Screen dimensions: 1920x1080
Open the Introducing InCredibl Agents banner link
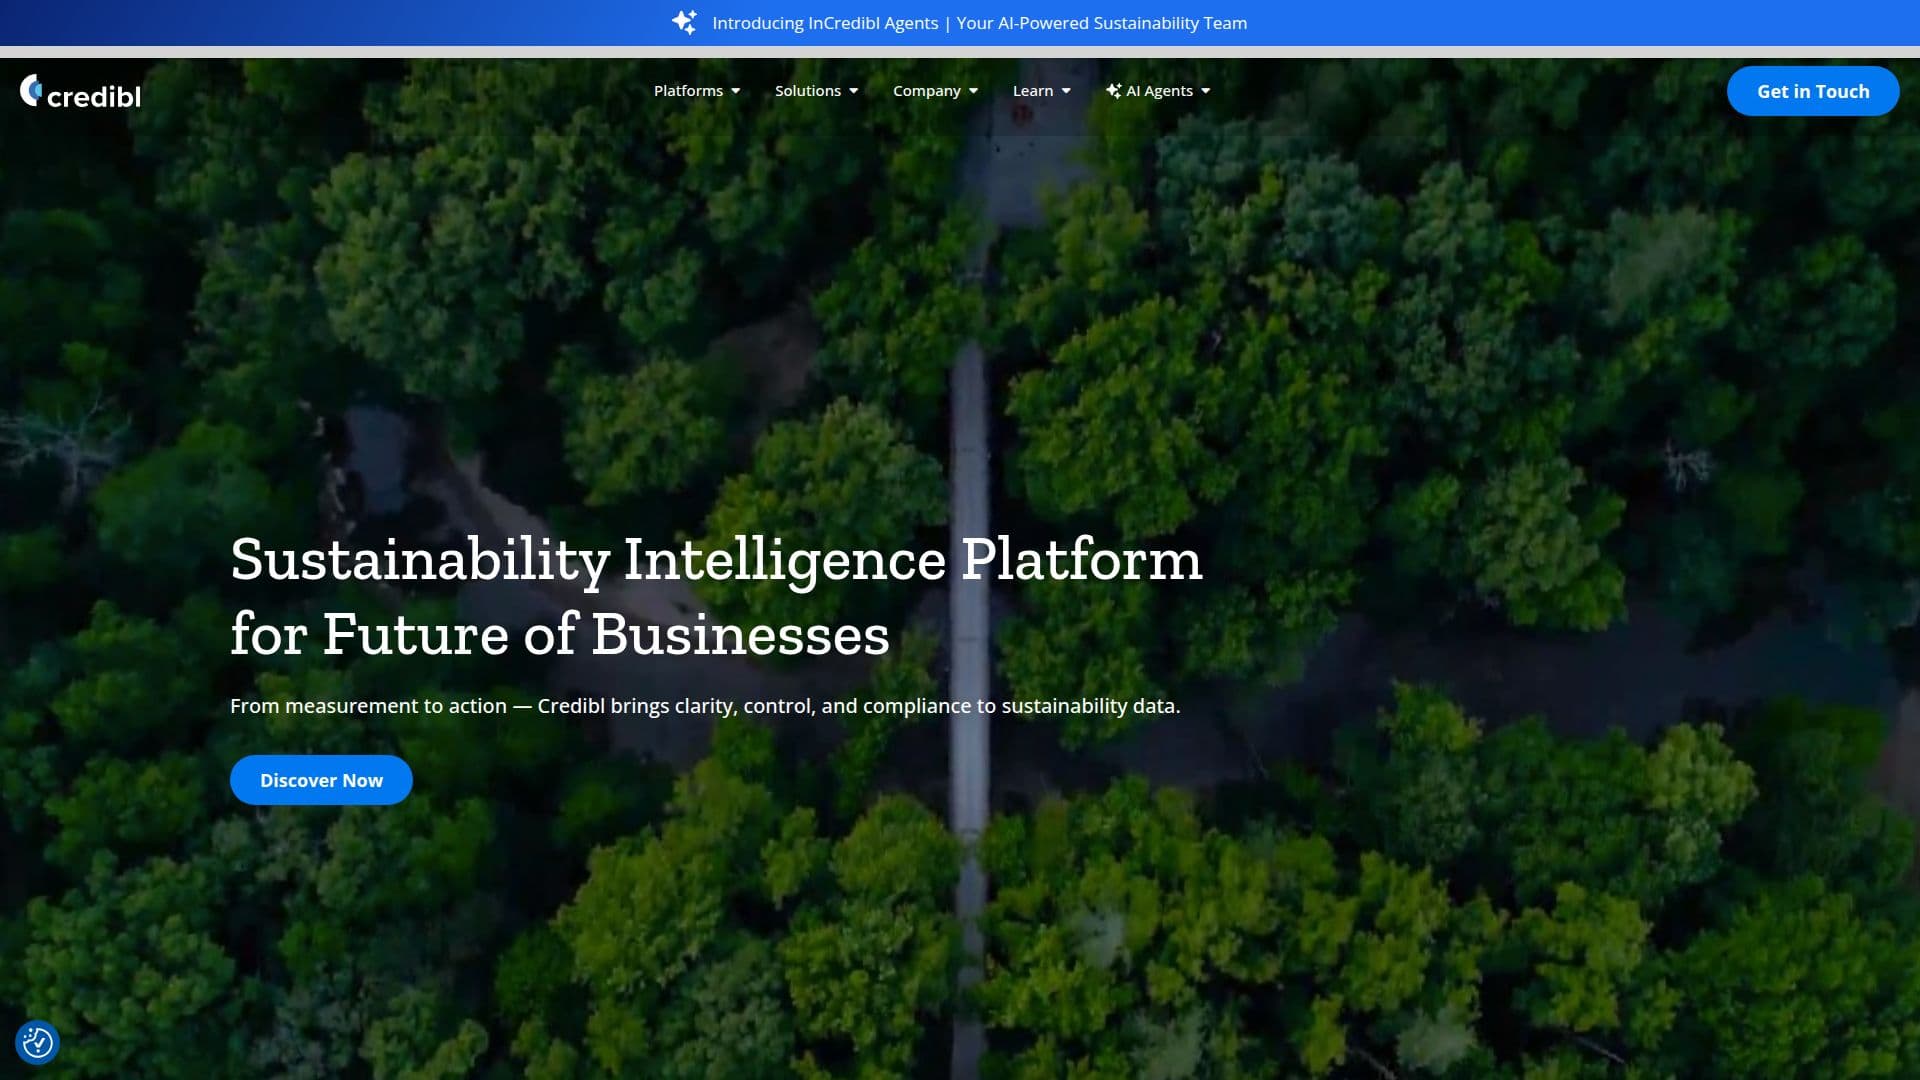(979, 23)
